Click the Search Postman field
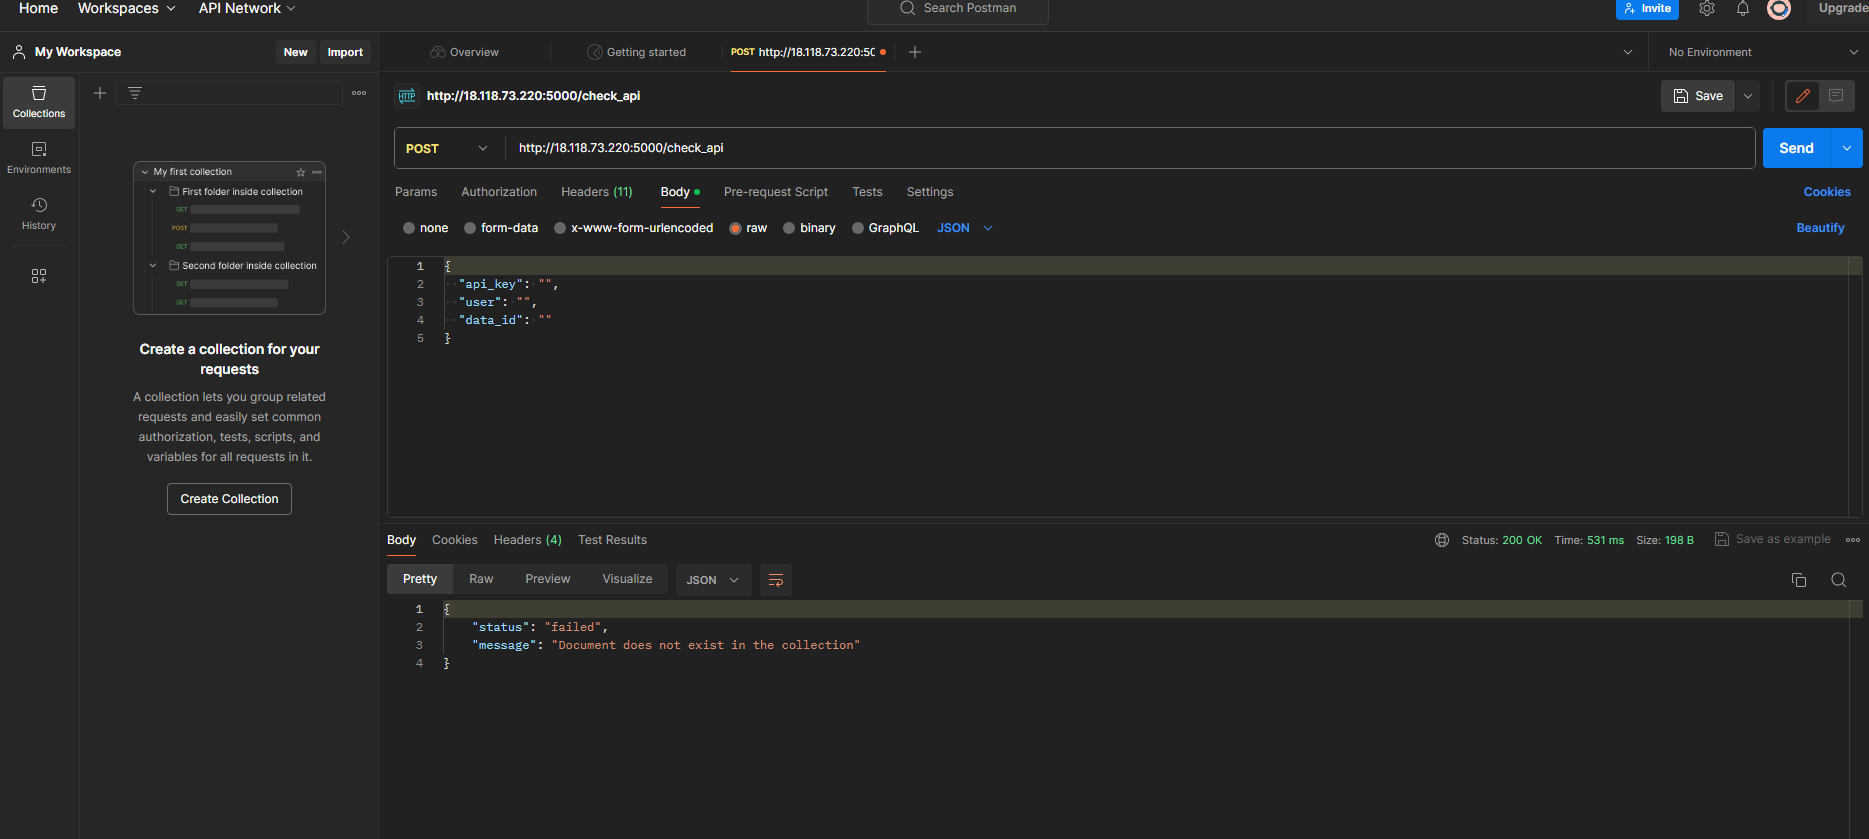Viewport: 1869px width, 839px height. coord(958,9)
